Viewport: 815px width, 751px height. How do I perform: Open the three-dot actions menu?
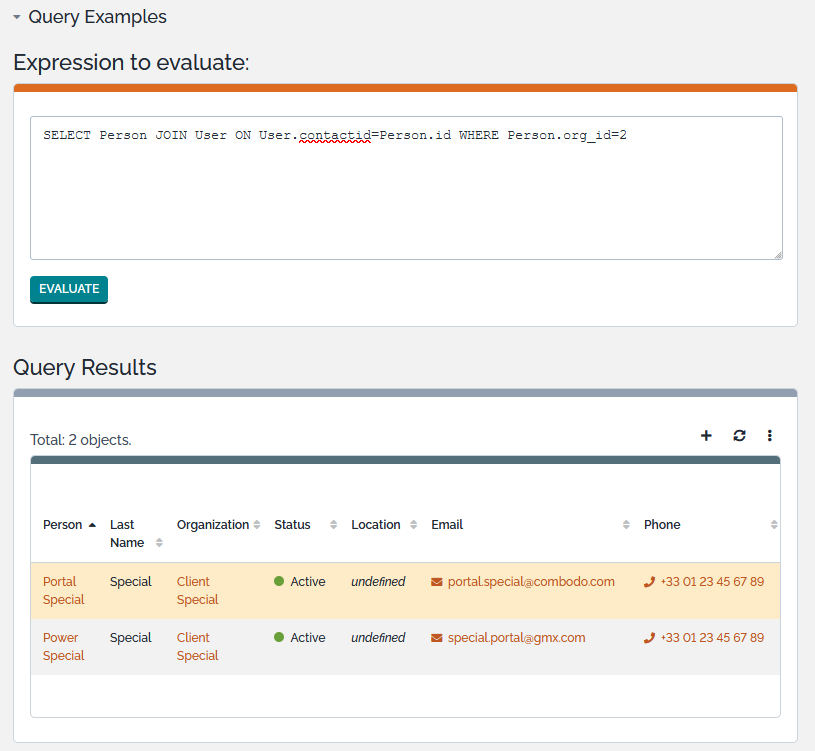[x=770, y=436]
